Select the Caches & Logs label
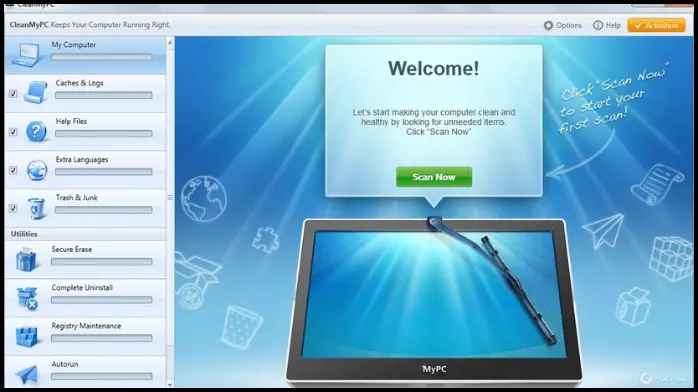Viewport: 698px width, 392px height. point(79,83)
